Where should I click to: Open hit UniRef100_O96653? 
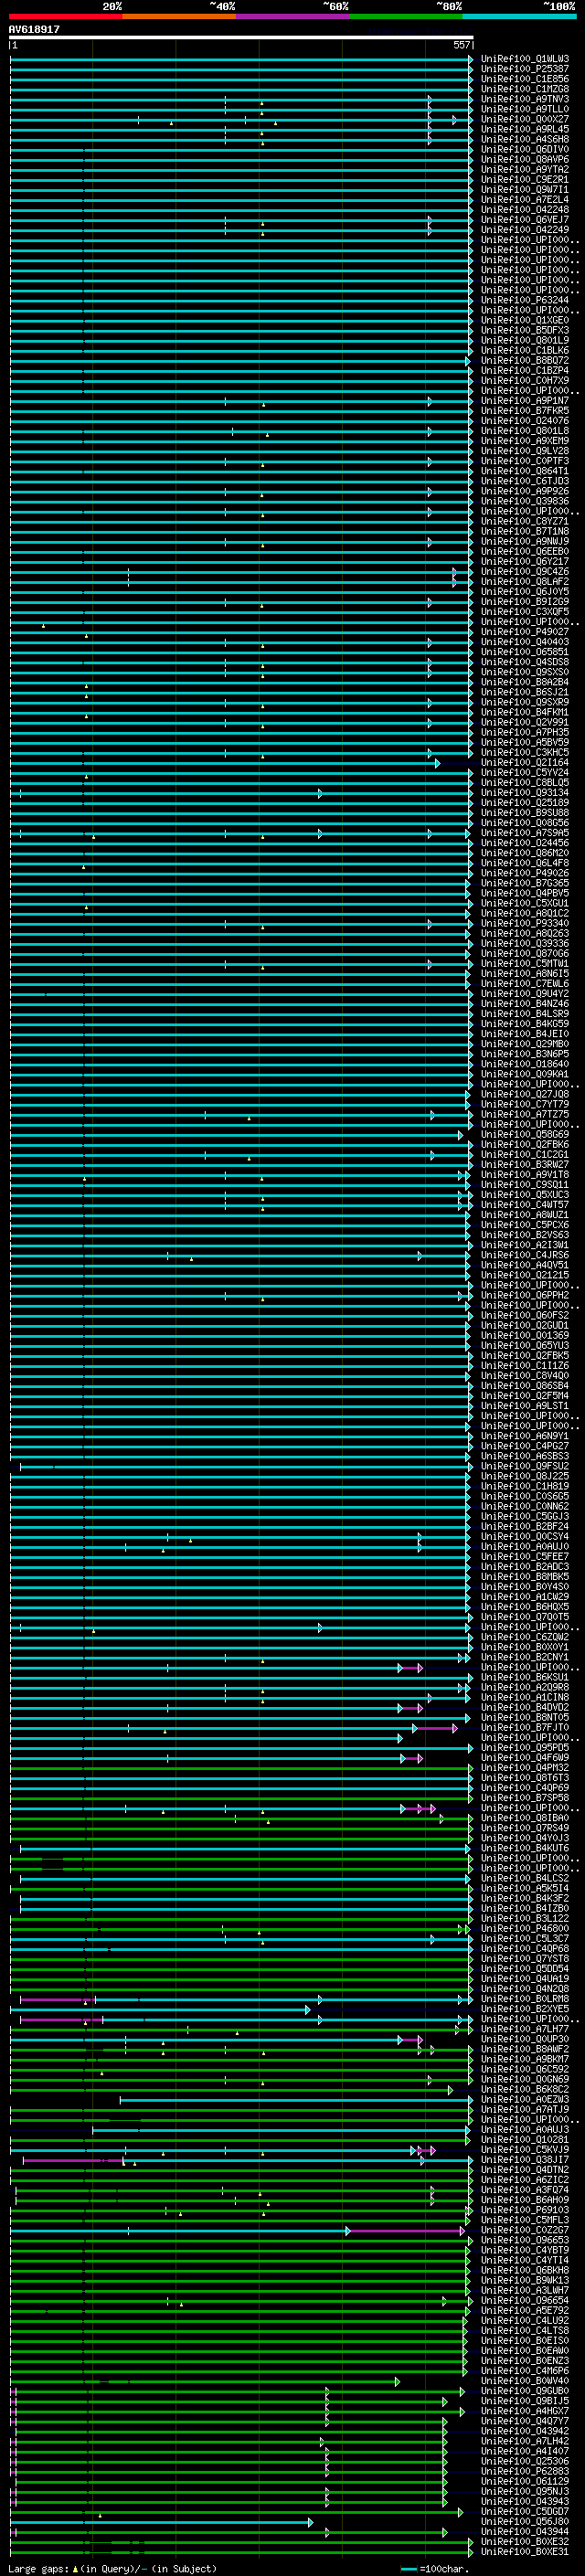[525, 2240]
